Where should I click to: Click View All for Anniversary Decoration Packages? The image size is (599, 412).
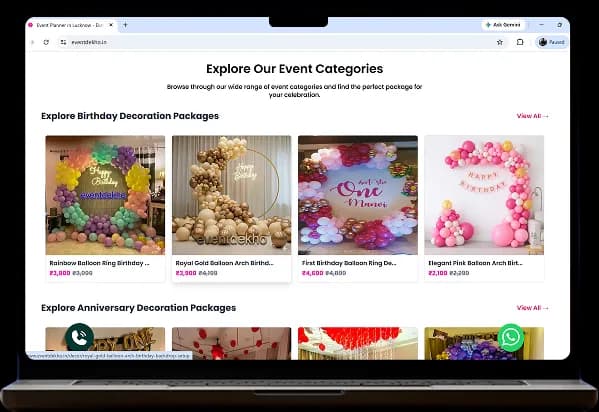(533, 308)
